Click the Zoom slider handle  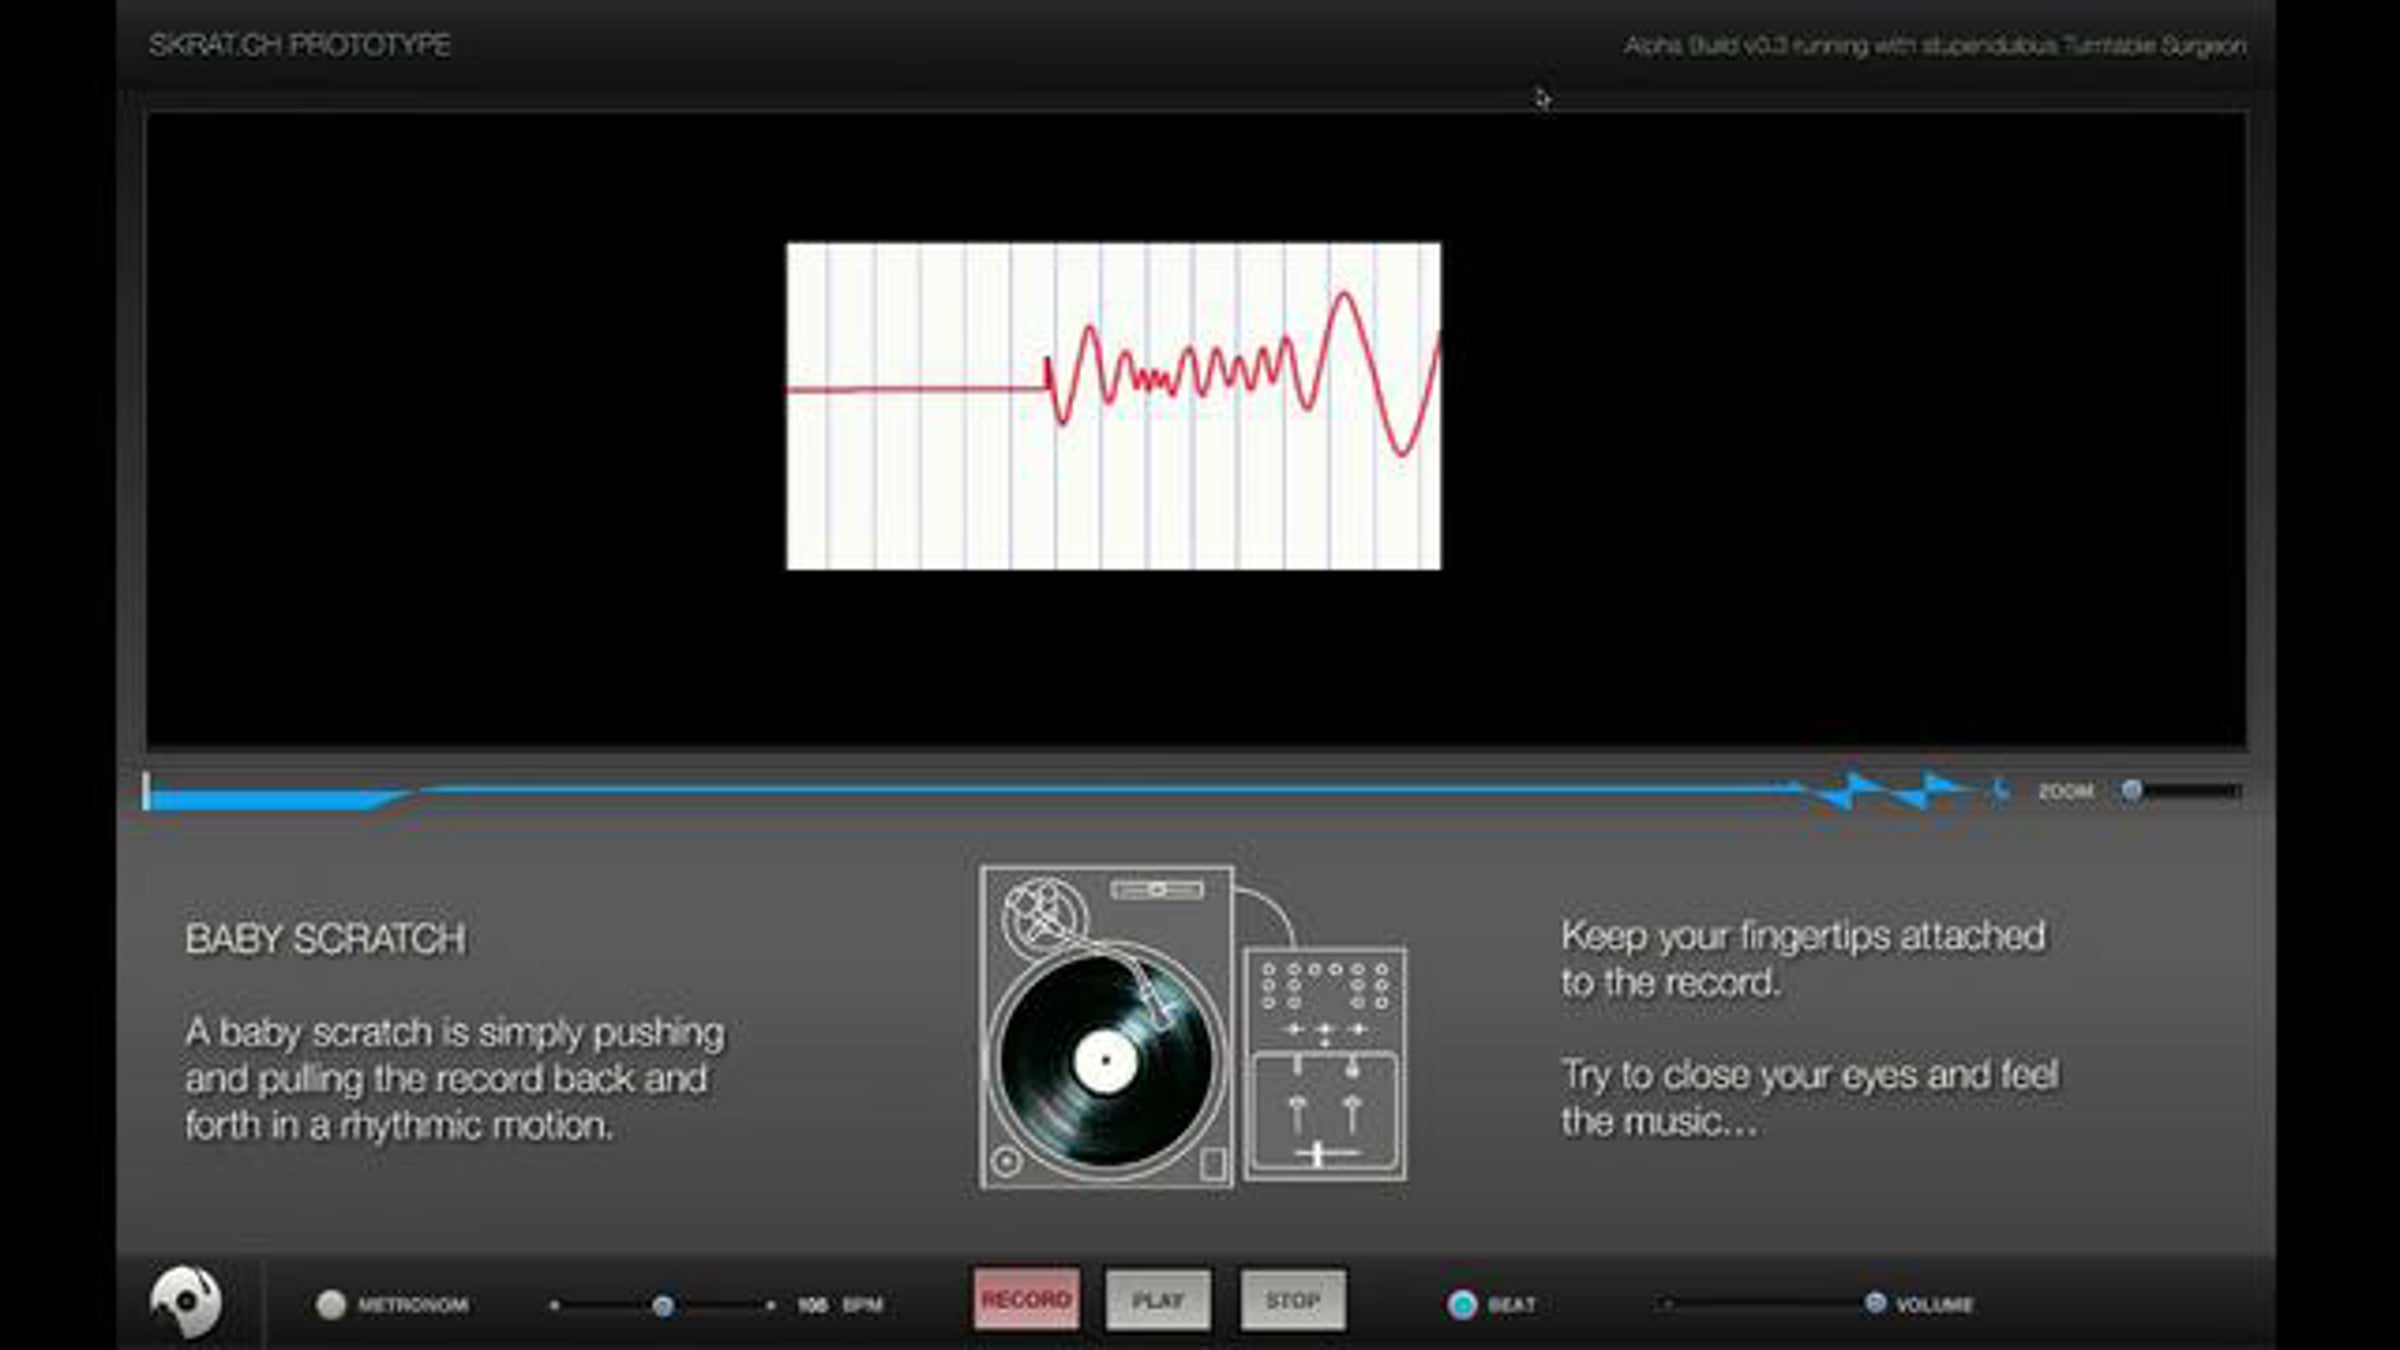point(2132,791)
